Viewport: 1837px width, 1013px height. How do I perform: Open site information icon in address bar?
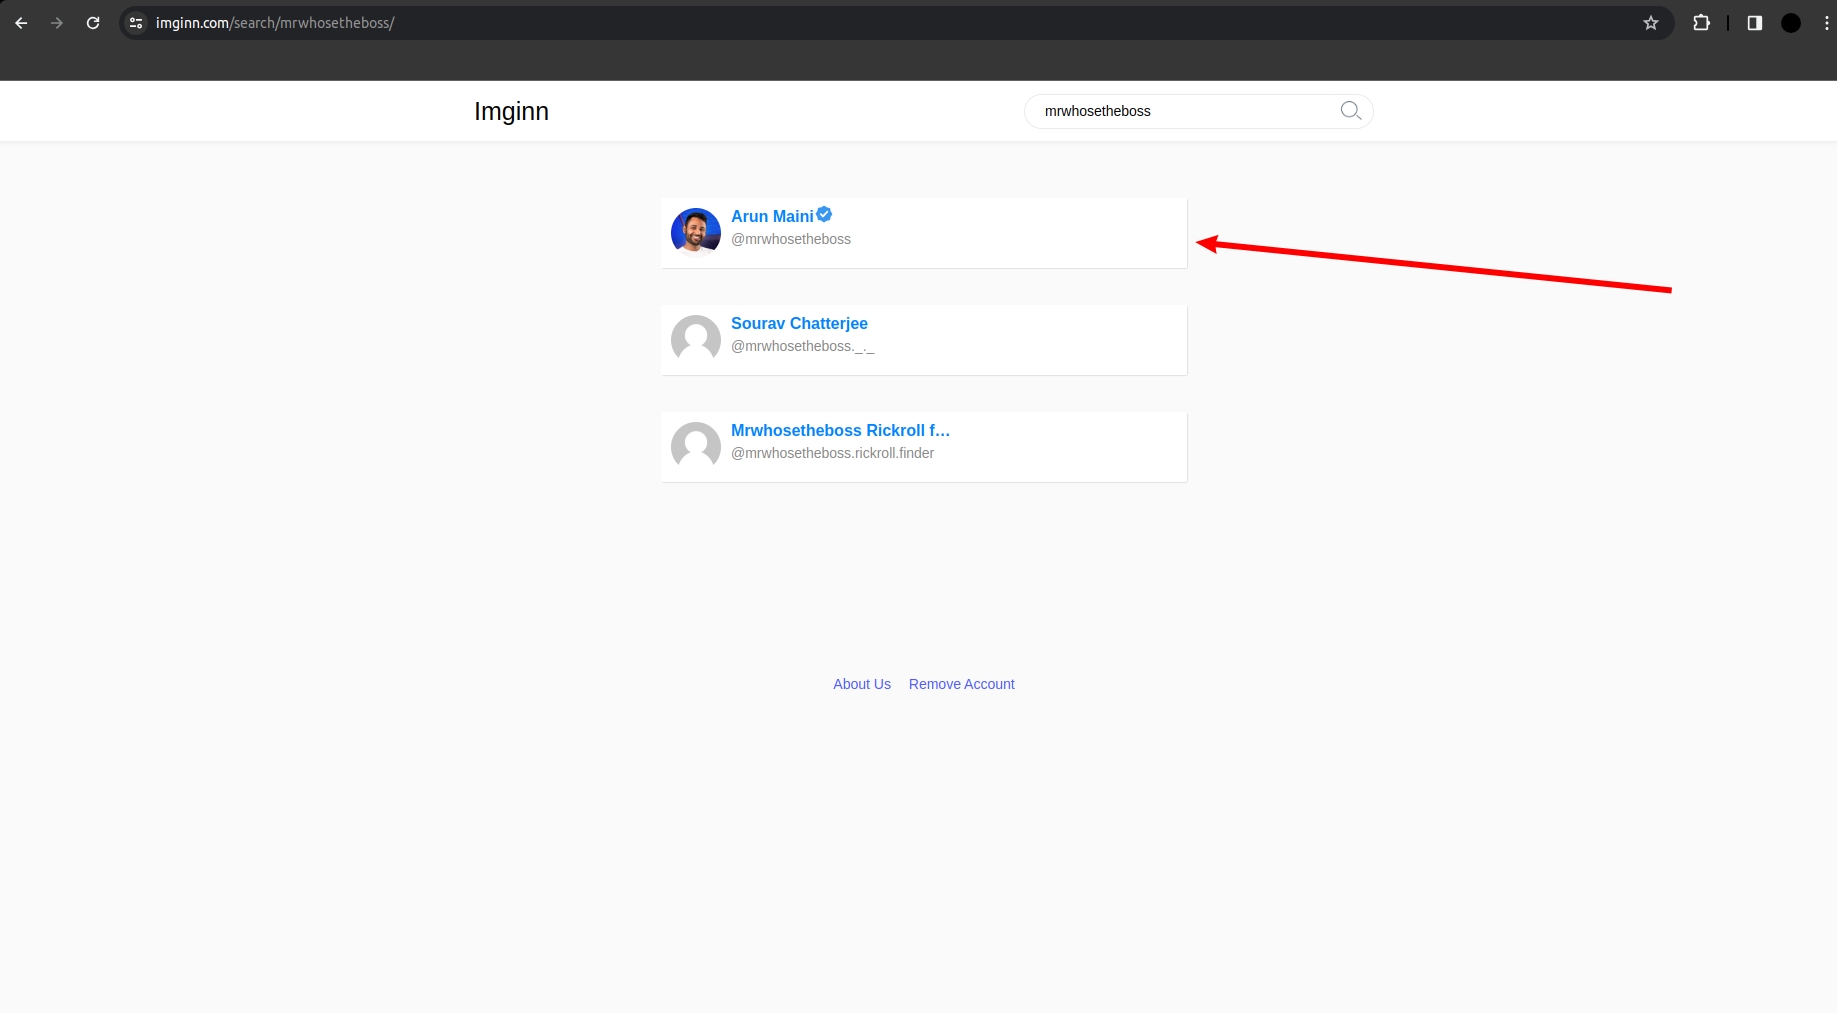pos(137,23)
